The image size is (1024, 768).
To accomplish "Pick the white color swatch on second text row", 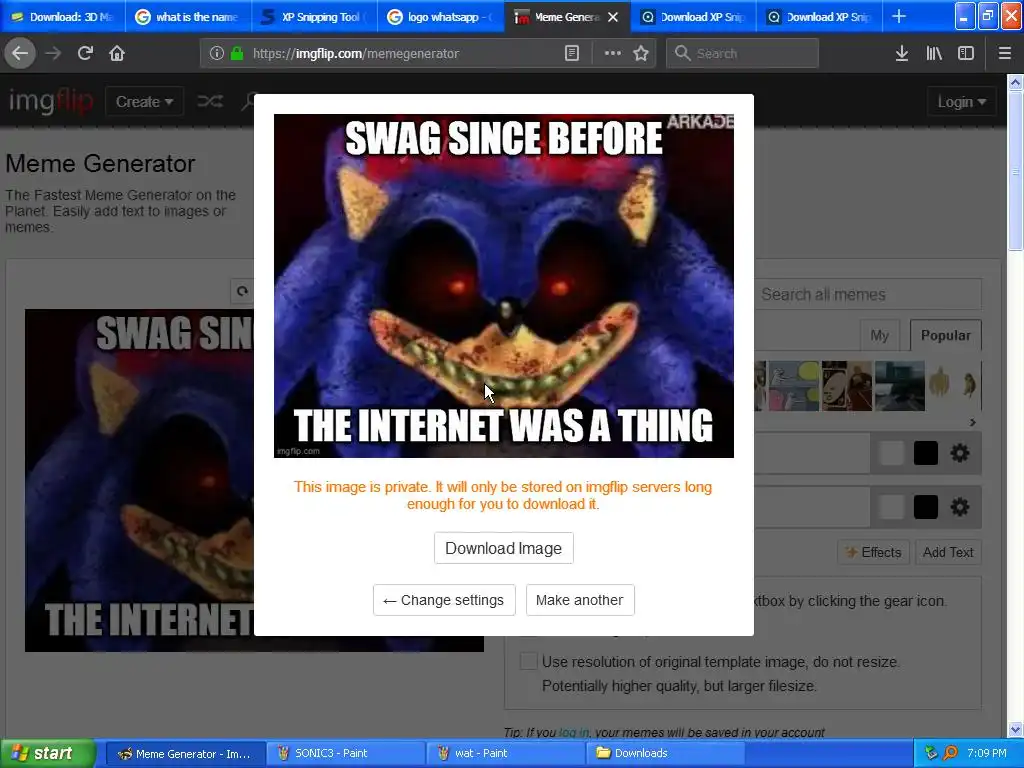I will [x=891, y=507].
